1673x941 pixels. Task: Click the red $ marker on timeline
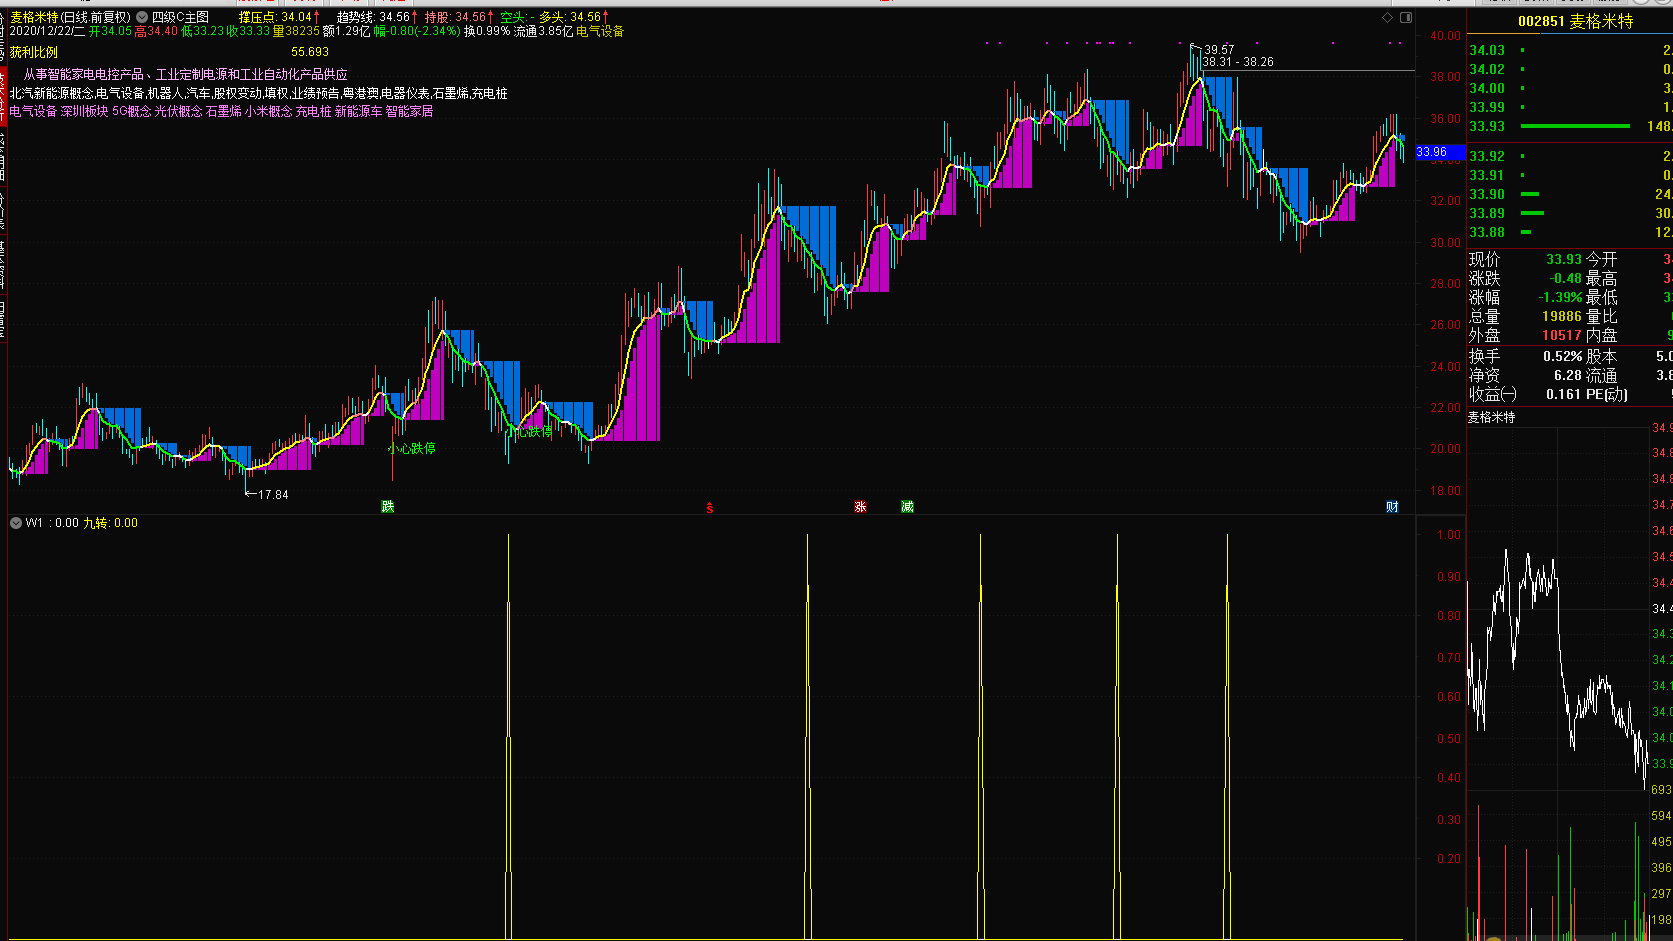coord(710,508)
